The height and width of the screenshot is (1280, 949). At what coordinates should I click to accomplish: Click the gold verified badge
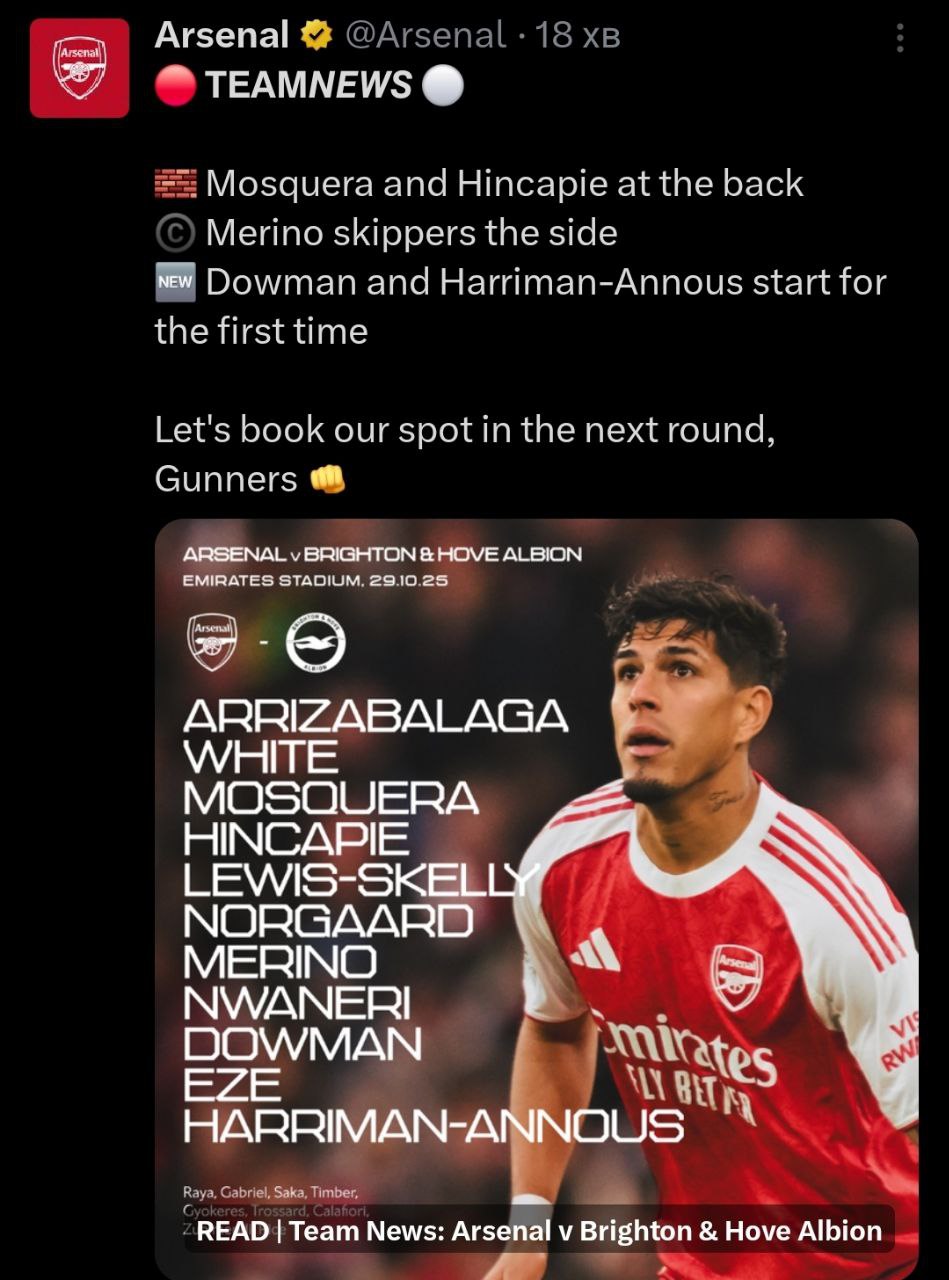click(316, 36)
